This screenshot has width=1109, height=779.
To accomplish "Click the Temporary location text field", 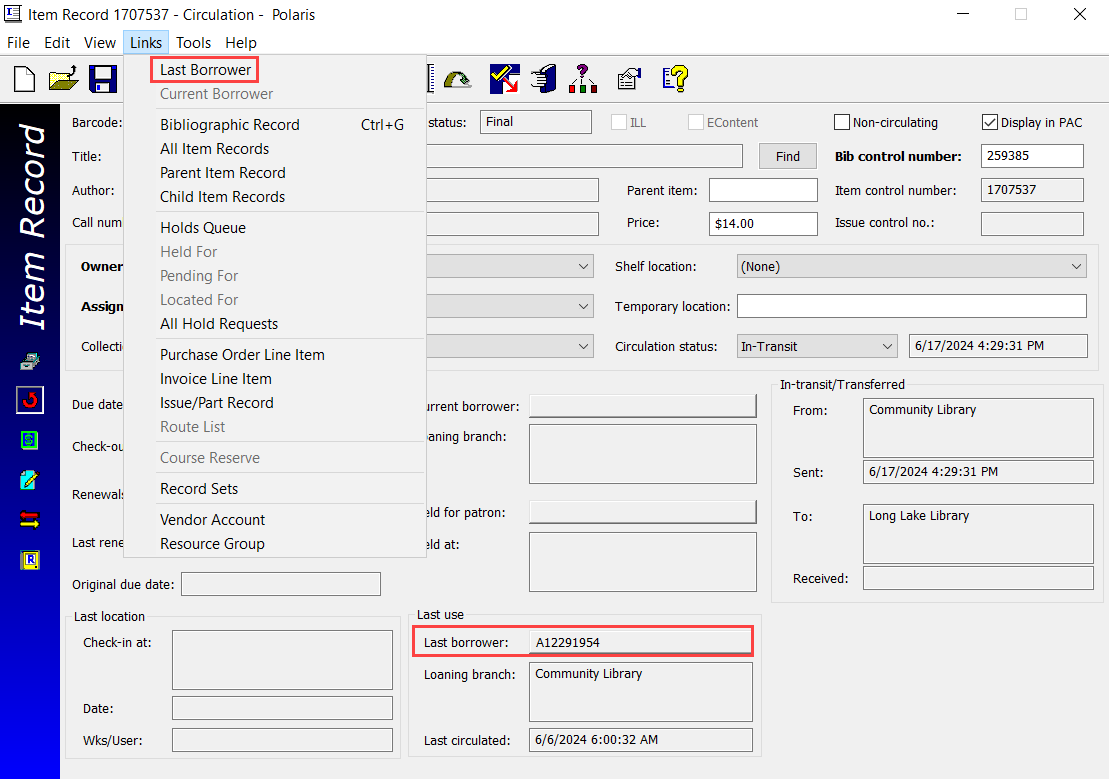I will pyautogui.click(x=911, y=306).
